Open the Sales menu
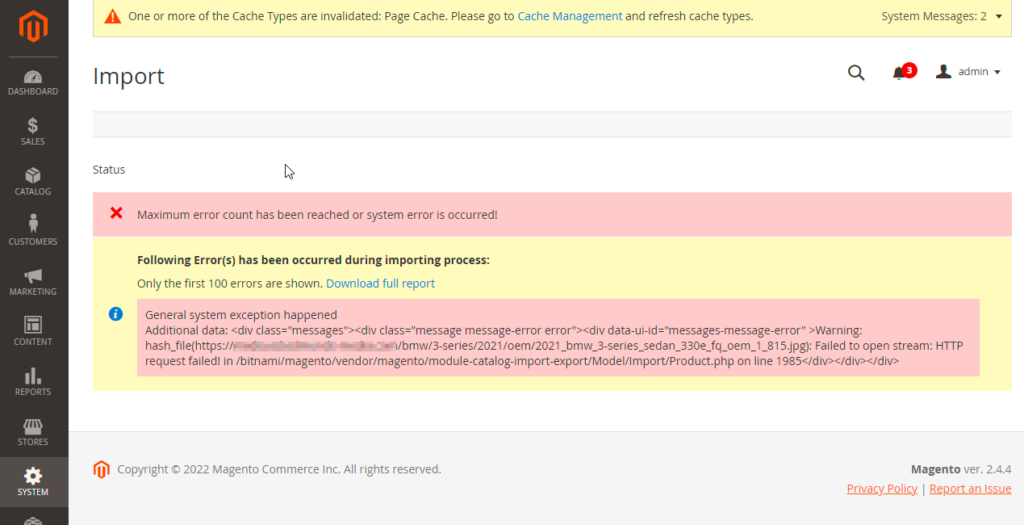Screen dimensions: 1024x525 (33, 131)
